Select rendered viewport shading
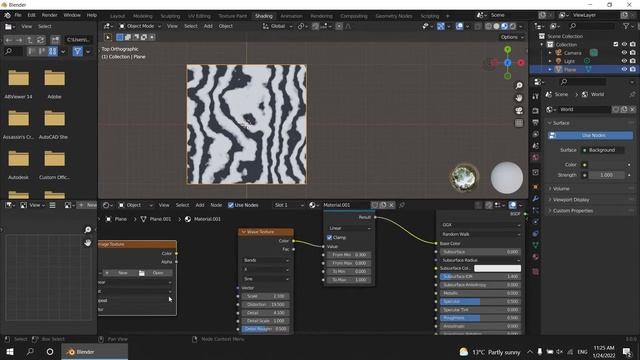The width and height of the screenshot is (640, 360). (x=513, y=26)
